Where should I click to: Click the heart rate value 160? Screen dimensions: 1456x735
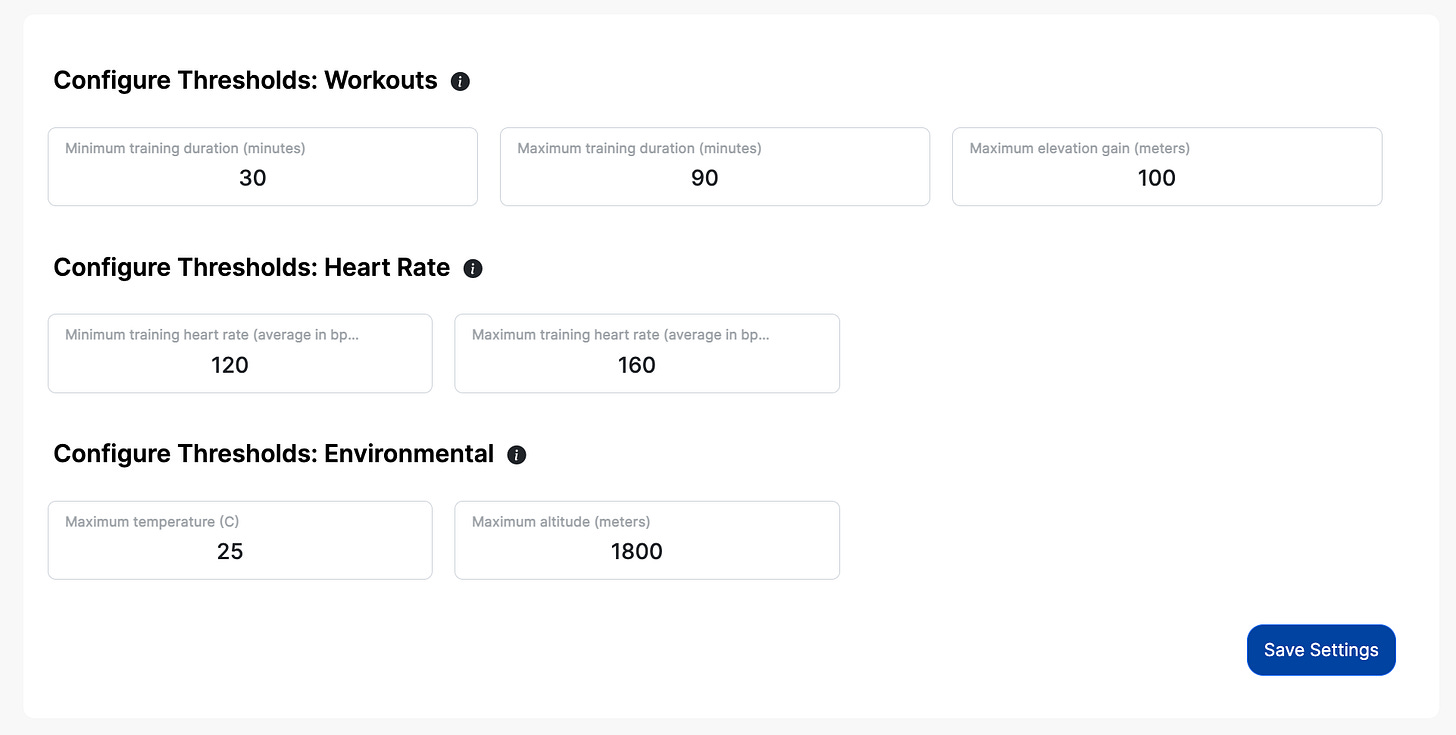point(636,365)
